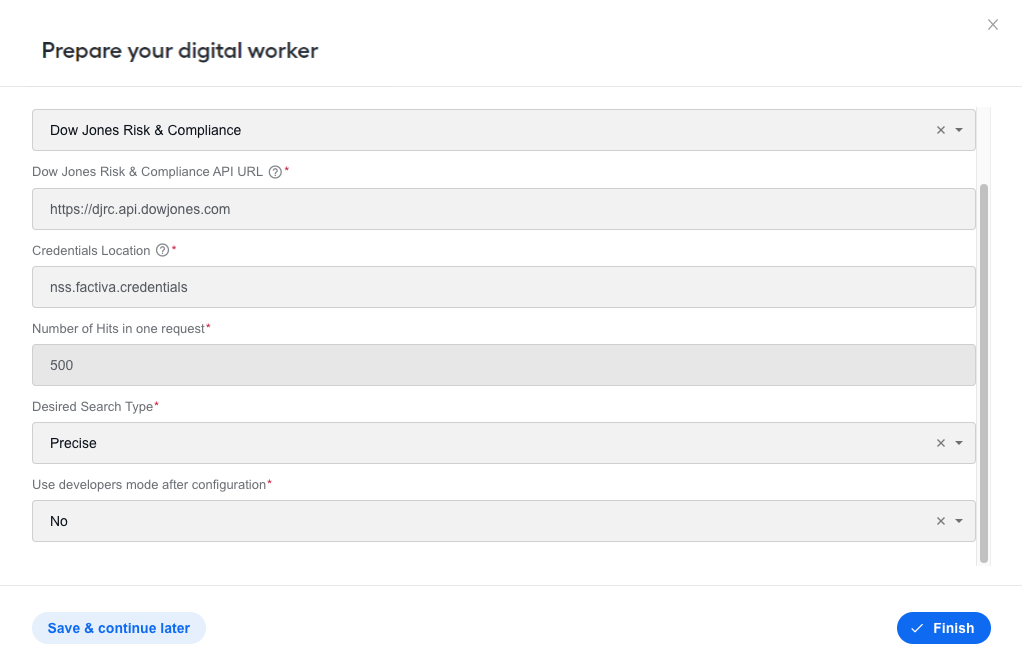Click the checkmark icon in Finish button
The height and width of the screenshot is (663, 1022).
tap(917, 628)
